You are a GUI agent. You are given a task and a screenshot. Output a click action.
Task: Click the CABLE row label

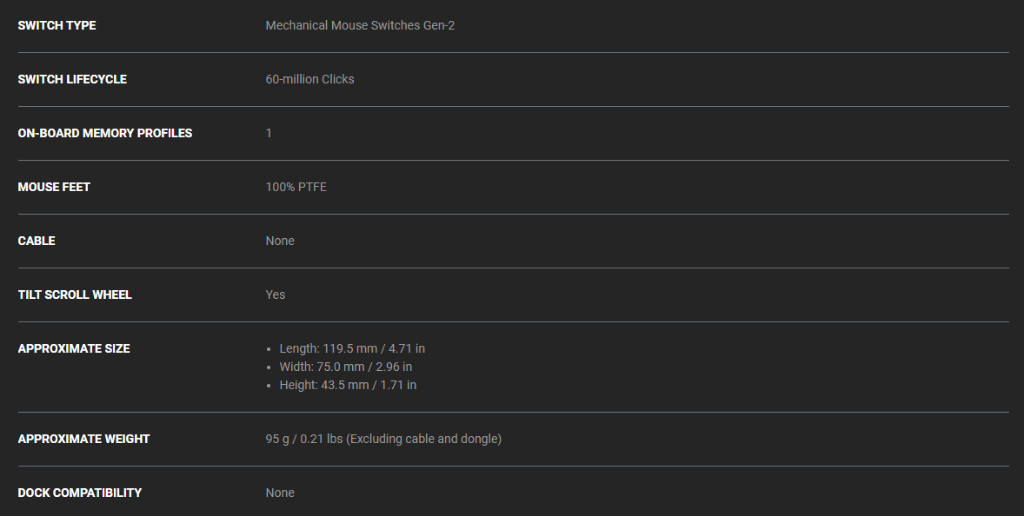[x=37, y=241]
